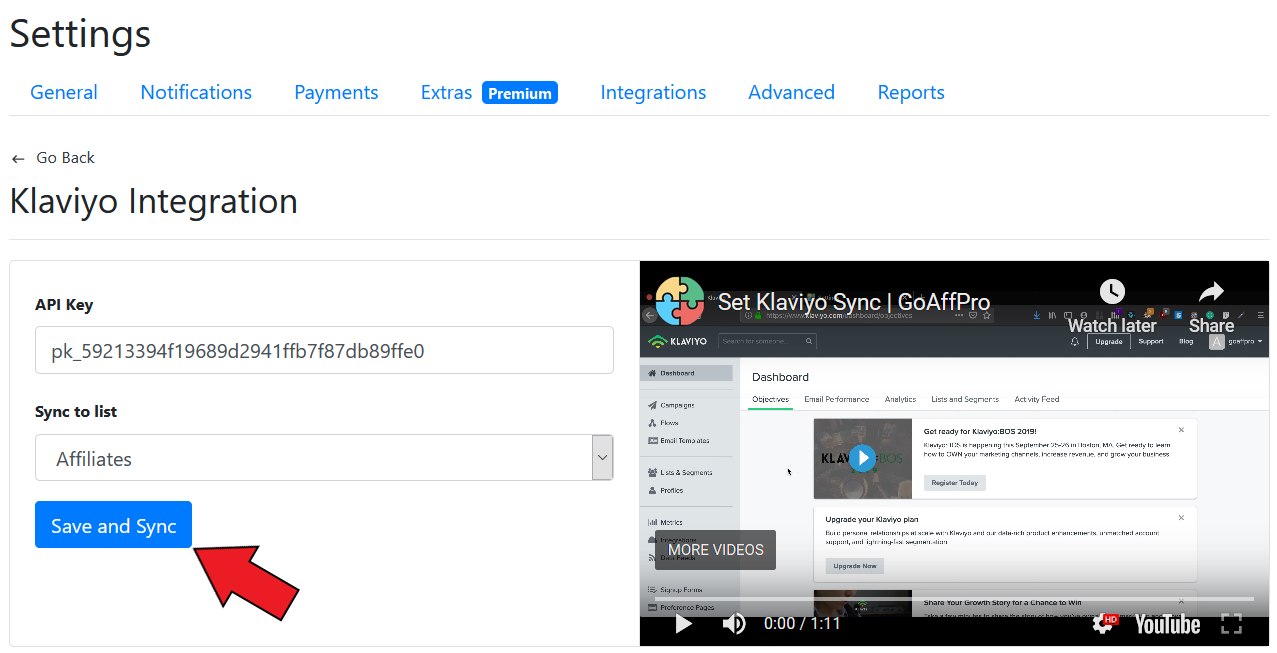
Task: Click the 0:00 / 1:11 time display
Action: coord(802,624)
